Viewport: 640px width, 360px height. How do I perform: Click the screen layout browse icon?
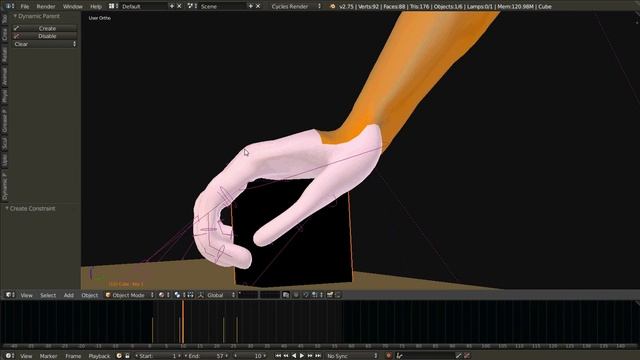tap(113, 6)
